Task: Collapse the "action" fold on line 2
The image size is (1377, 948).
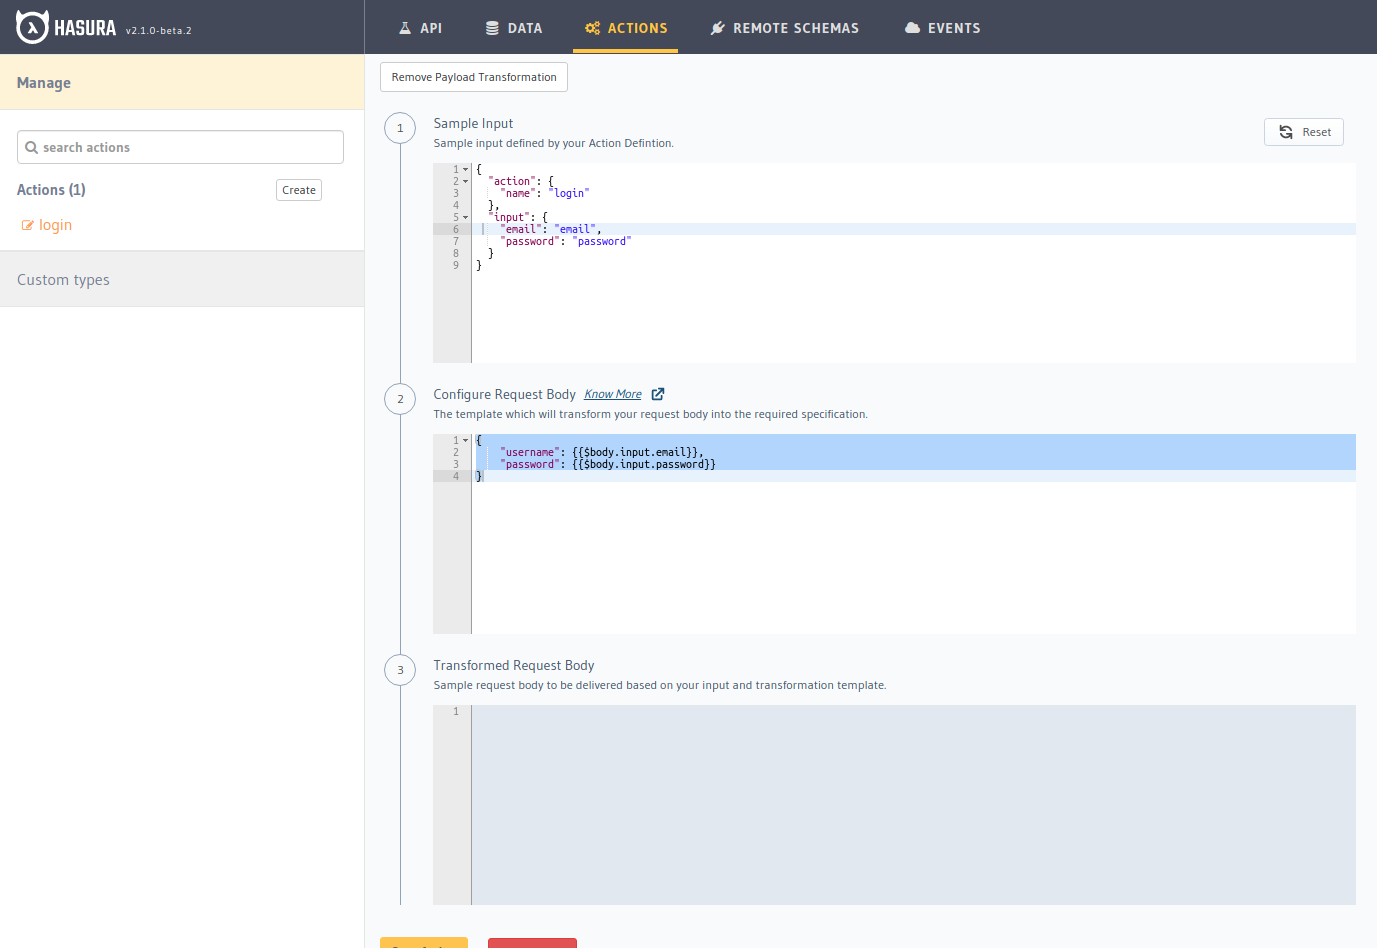Action: 465,182
